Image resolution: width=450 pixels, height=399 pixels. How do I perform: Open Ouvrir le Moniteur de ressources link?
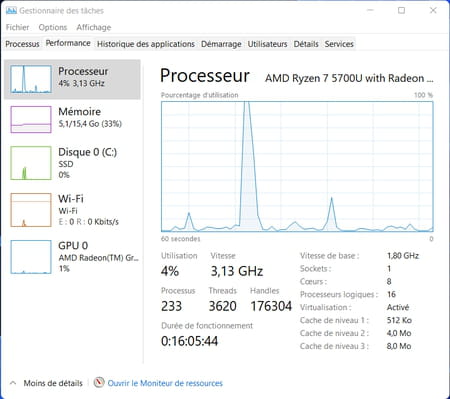(165, 383)
